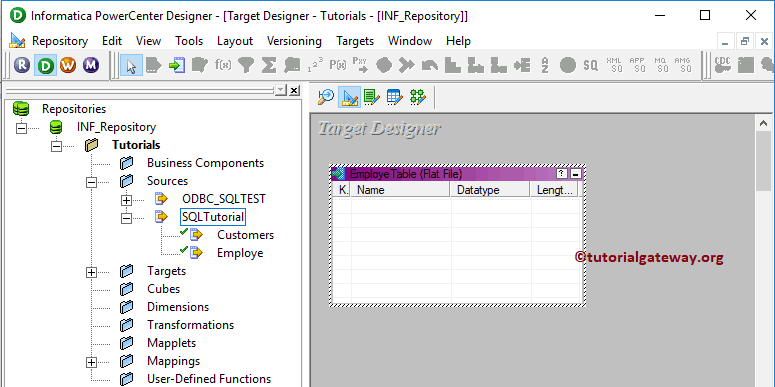The height and width of the screenshot is (387, 775).
Task: Open the Edit menu
Action: coord(112,41)
